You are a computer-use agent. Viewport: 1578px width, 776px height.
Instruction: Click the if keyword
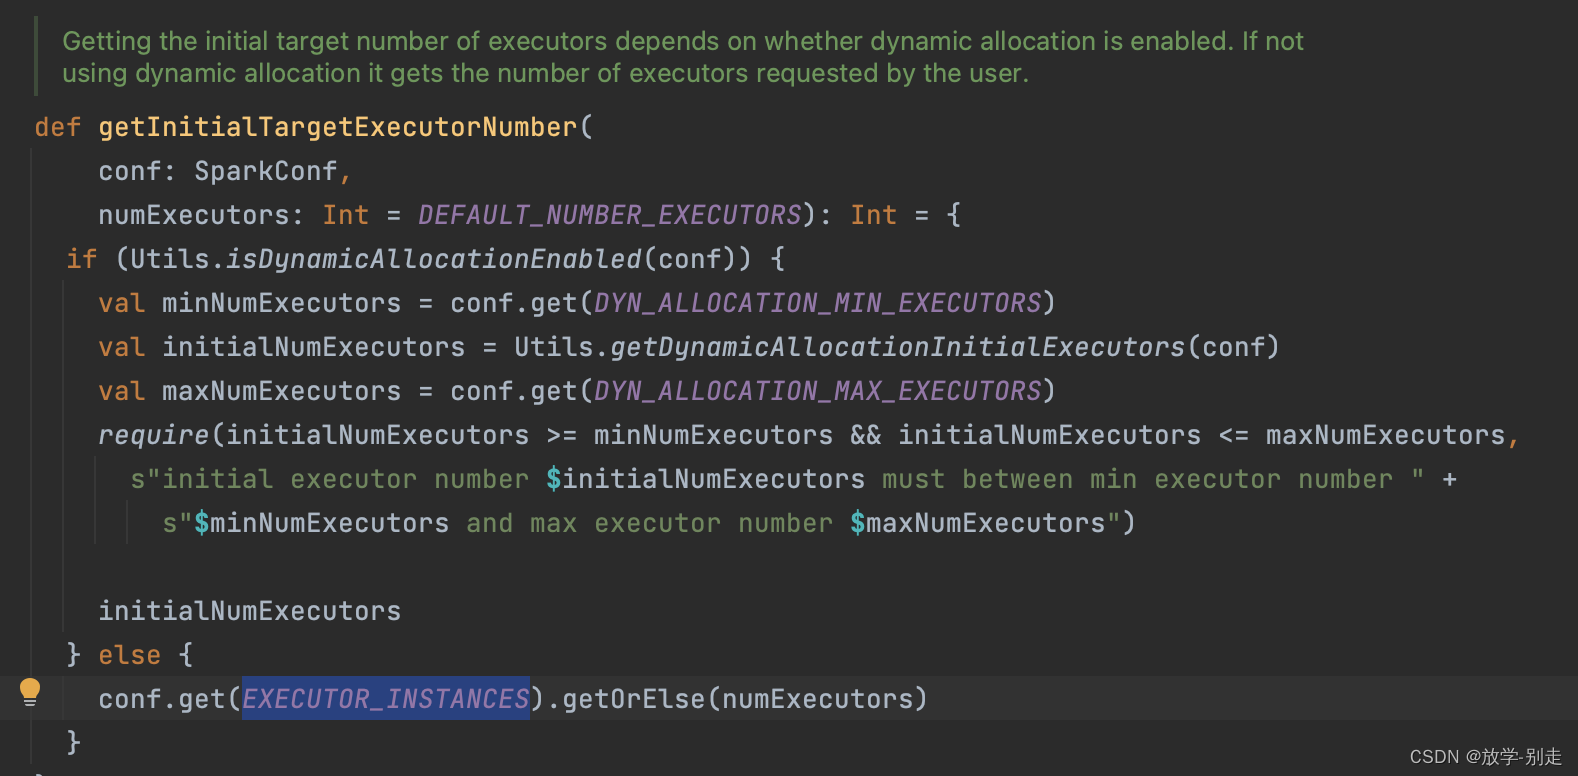click(x=82, y=259)
